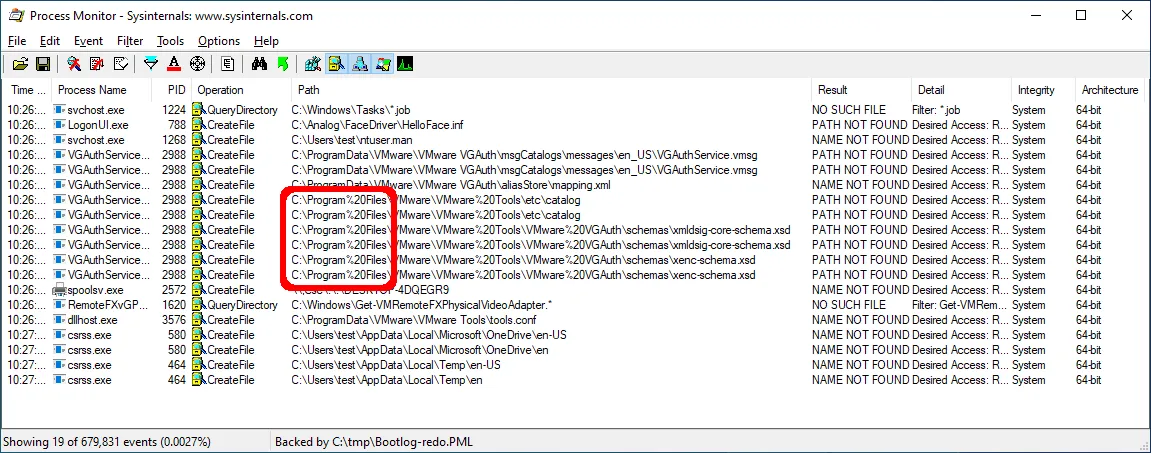Click the 'Backed by C:\tmp\Bootlog-redo.PML' status
This screenshot has height=453, width=1151.
click(374, 442)
